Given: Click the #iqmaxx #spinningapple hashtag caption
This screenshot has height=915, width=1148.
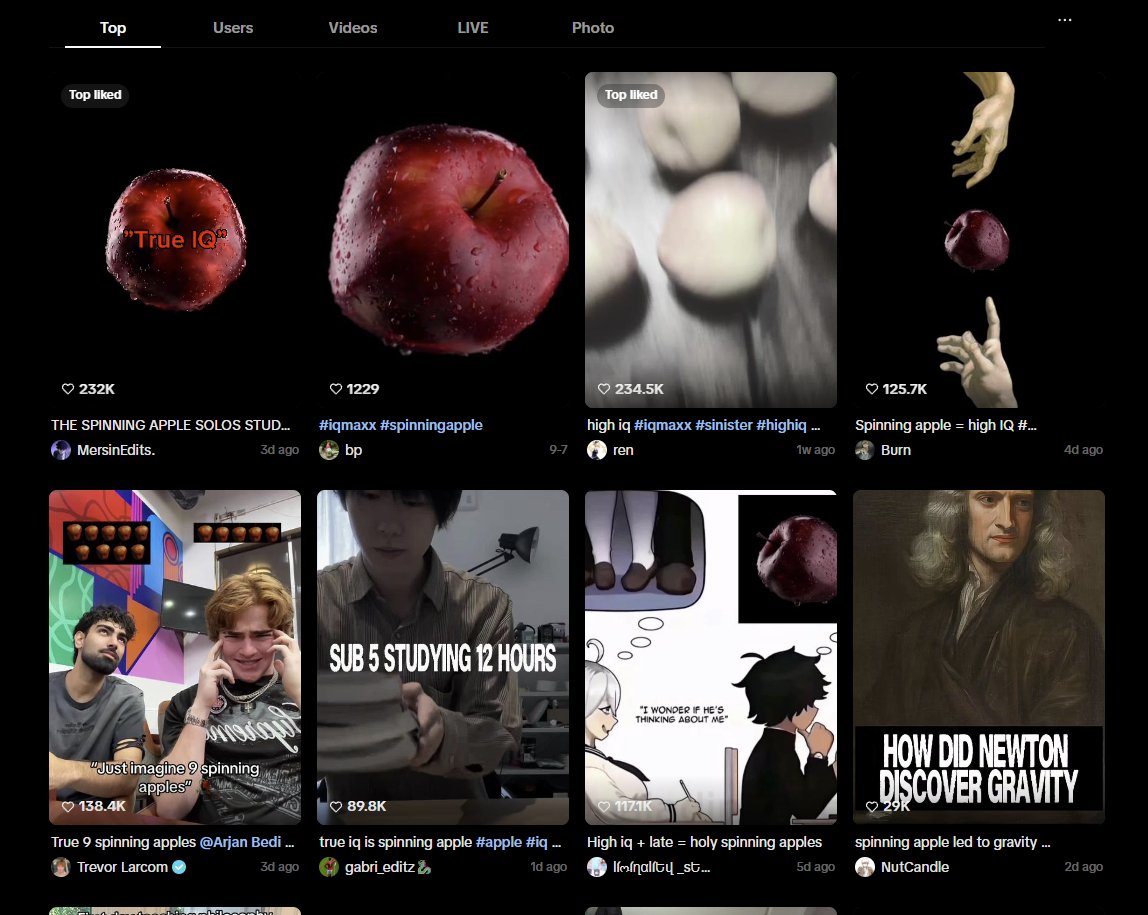Looking at the screenshot, I should [400, 425].
